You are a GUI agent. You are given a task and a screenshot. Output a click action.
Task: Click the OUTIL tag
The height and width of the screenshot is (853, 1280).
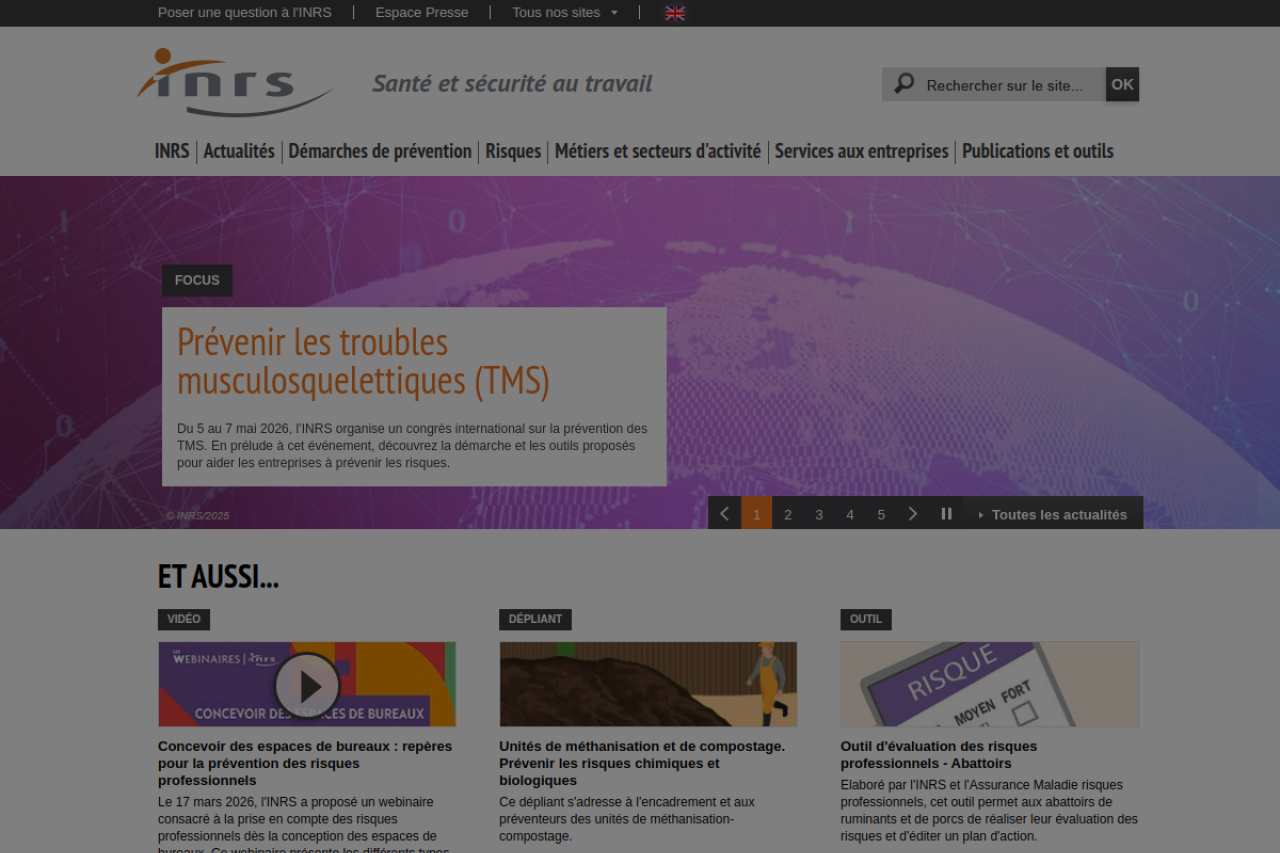(x=866, y=619)
